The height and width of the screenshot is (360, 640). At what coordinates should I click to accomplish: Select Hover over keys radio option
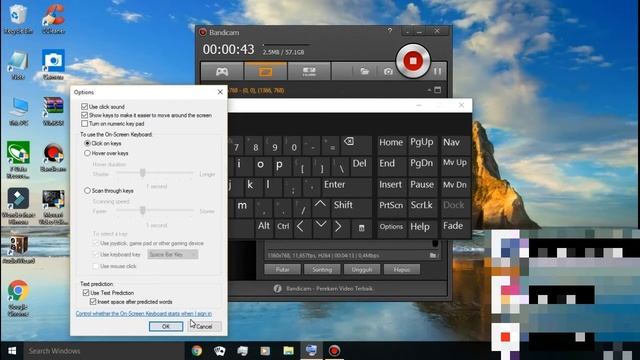tap(87, 153)
